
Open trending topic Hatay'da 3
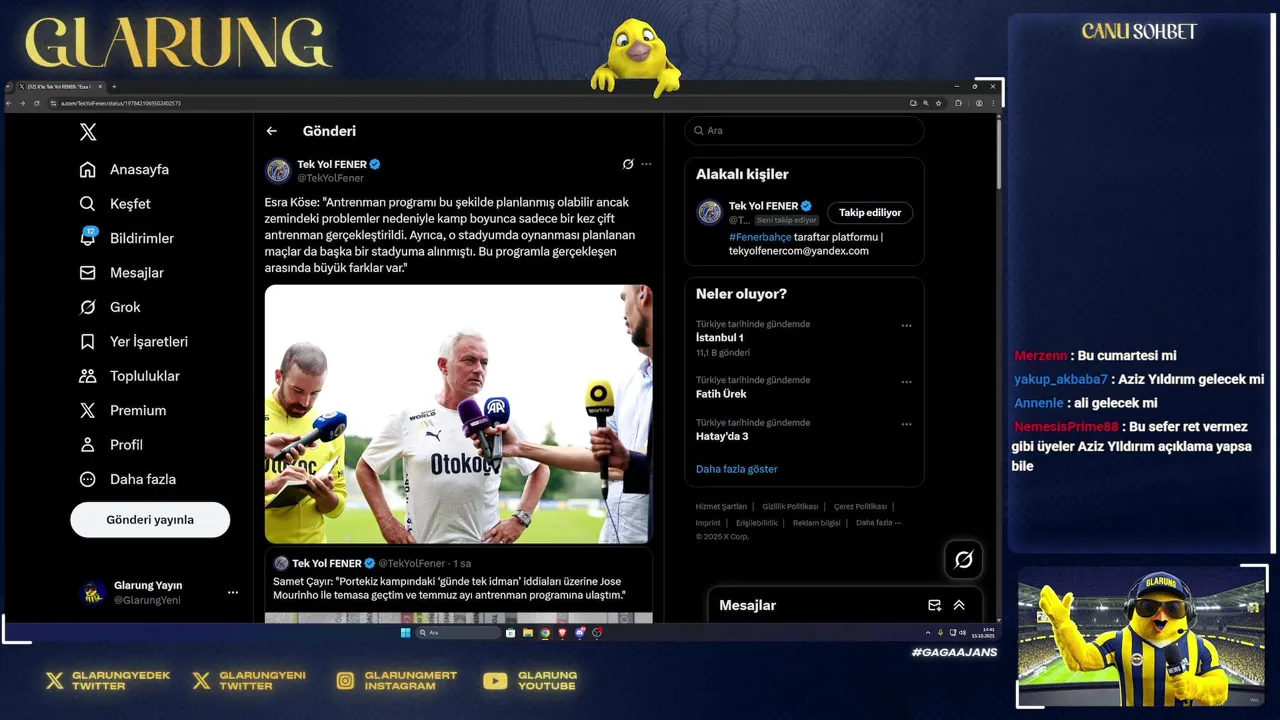click(x=722, y=436)
